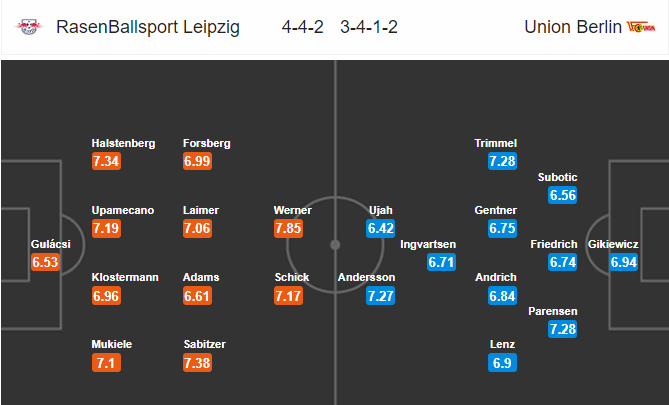Open the Union Berlin team name

[x=573, y=27]
